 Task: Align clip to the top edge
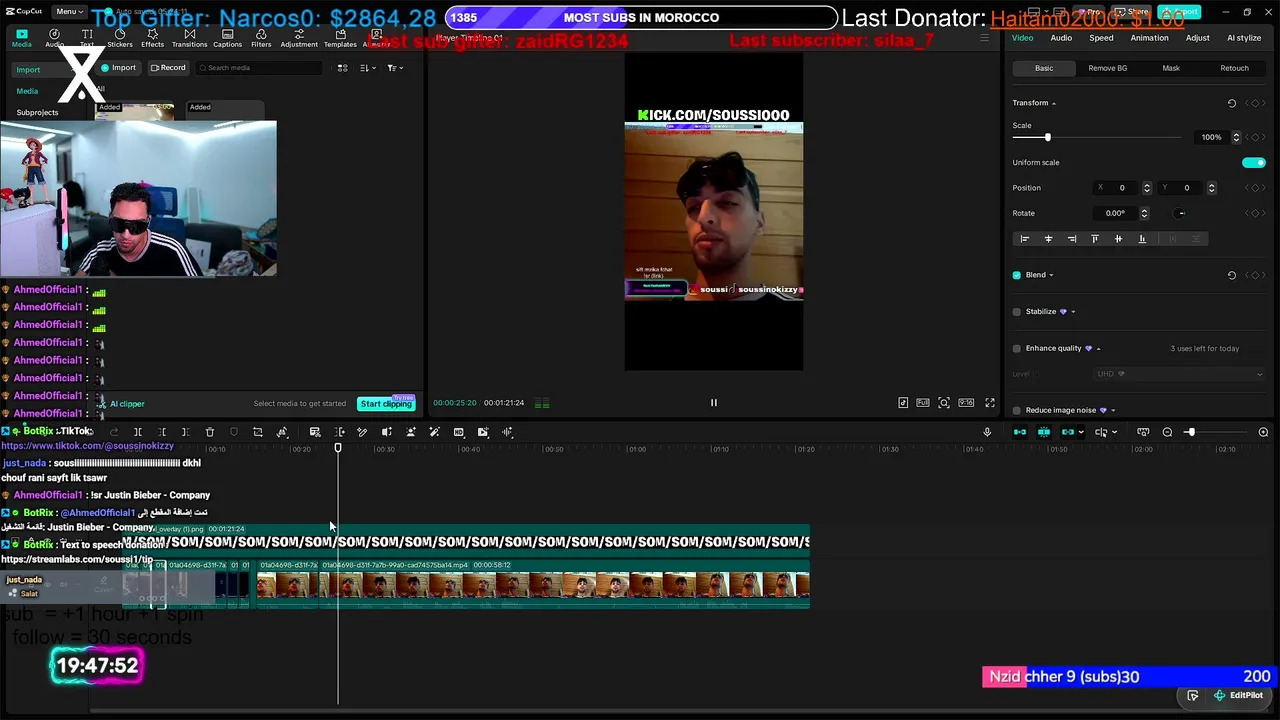tap(1095, 239)
